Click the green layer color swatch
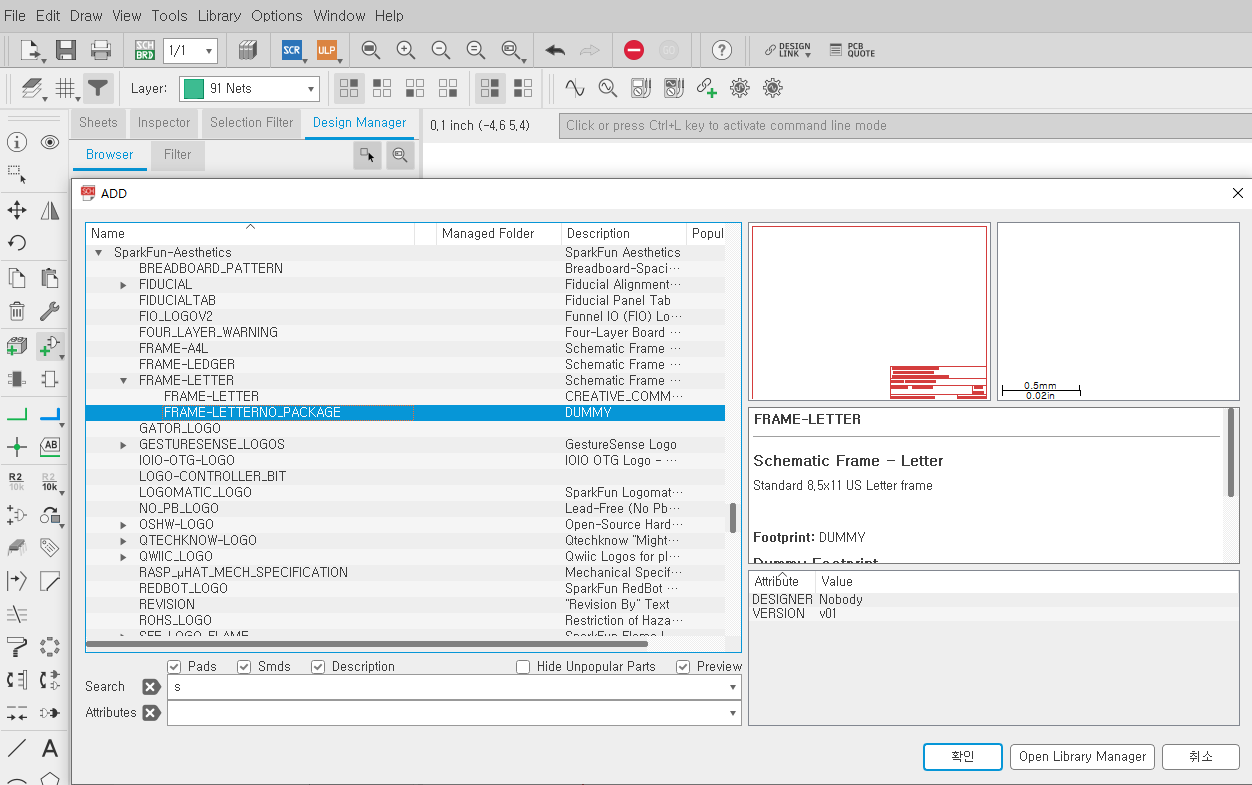The height and width of the screenshot is (785, 1252). click(194, 89)
